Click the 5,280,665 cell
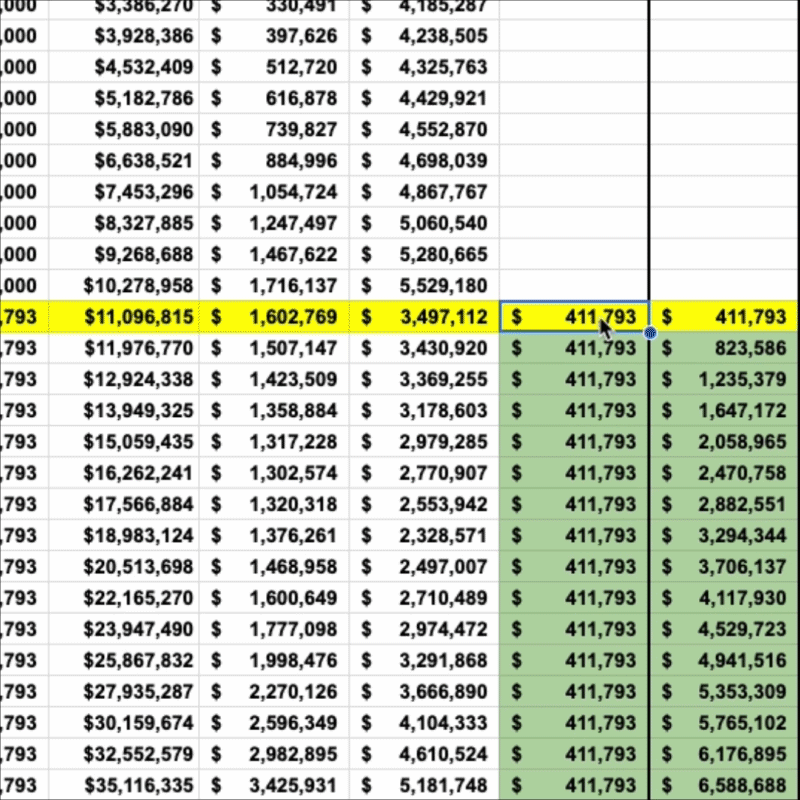Viewport: 800px width, 800px height. [424, 254]
